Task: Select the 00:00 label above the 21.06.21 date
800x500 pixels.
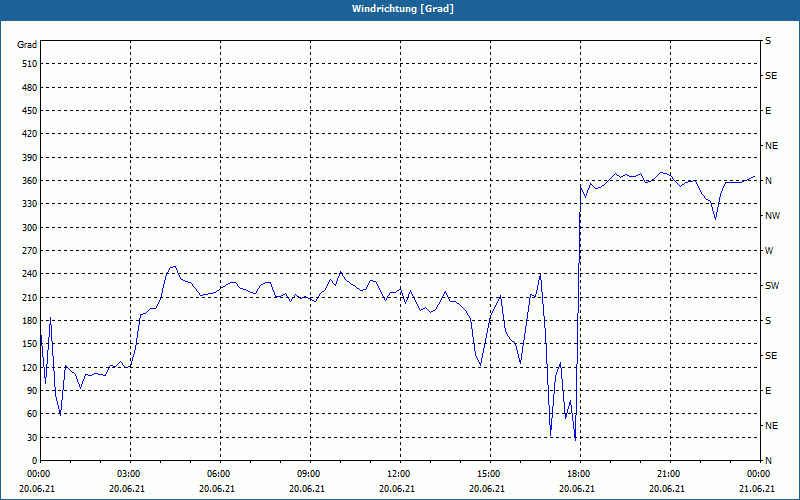Action: (x=758, y=473)
